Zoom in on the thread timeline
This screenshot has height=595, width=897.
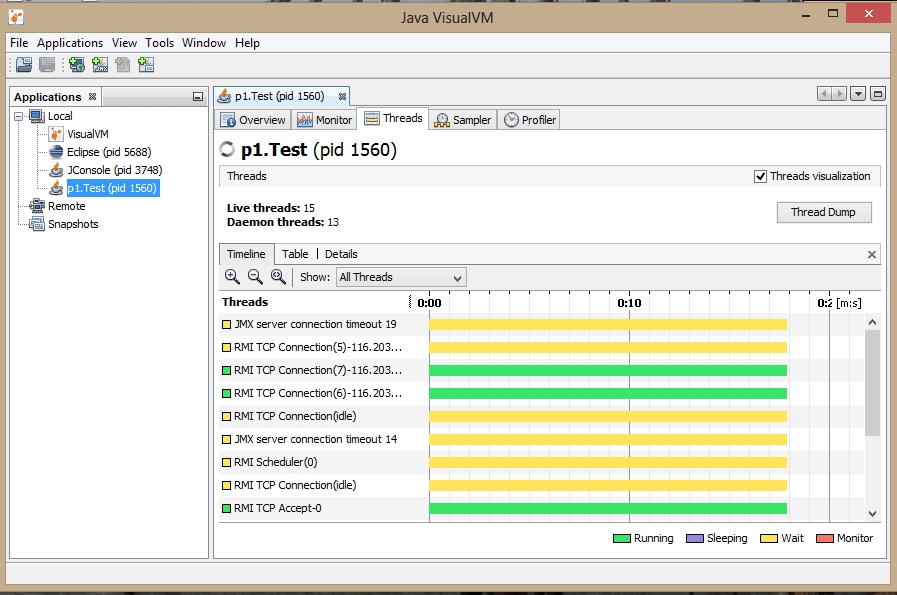pos(230,277)
